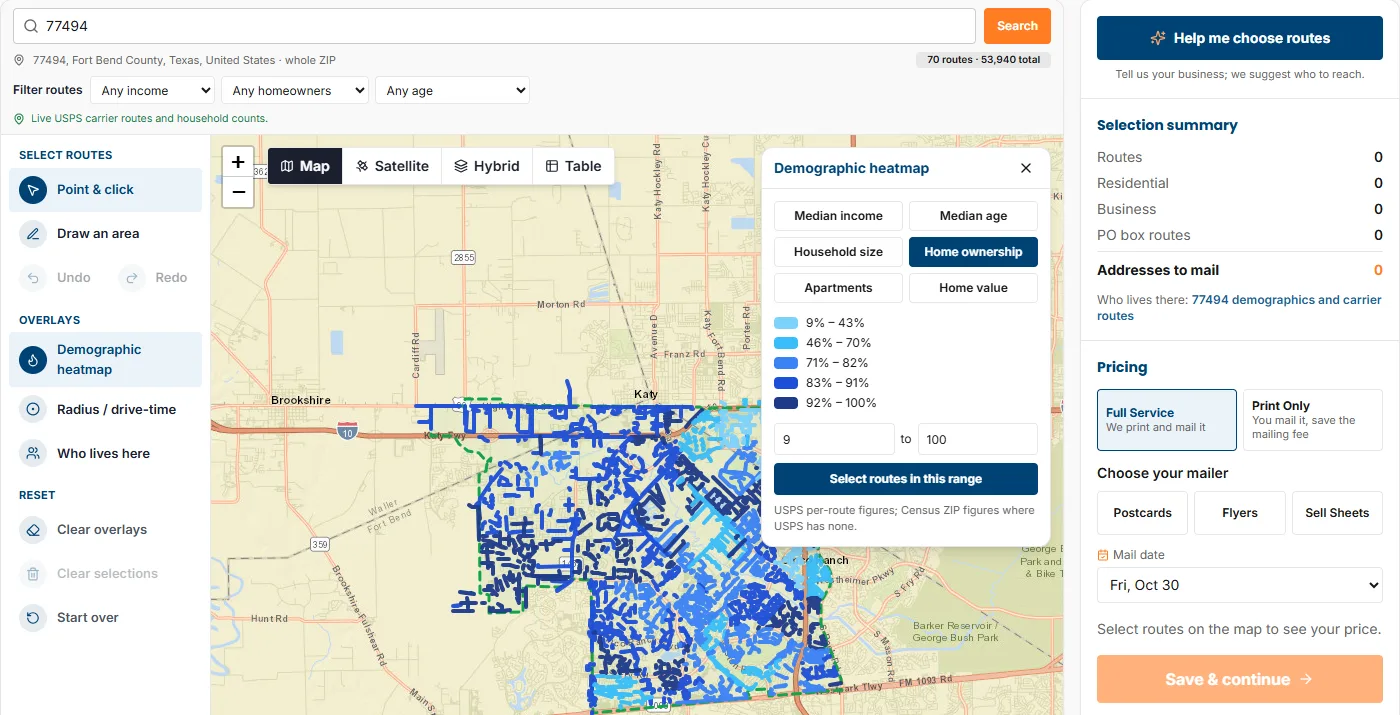Click the green Live USPS pin icon

pyautogui.click(x=19, y=118)
